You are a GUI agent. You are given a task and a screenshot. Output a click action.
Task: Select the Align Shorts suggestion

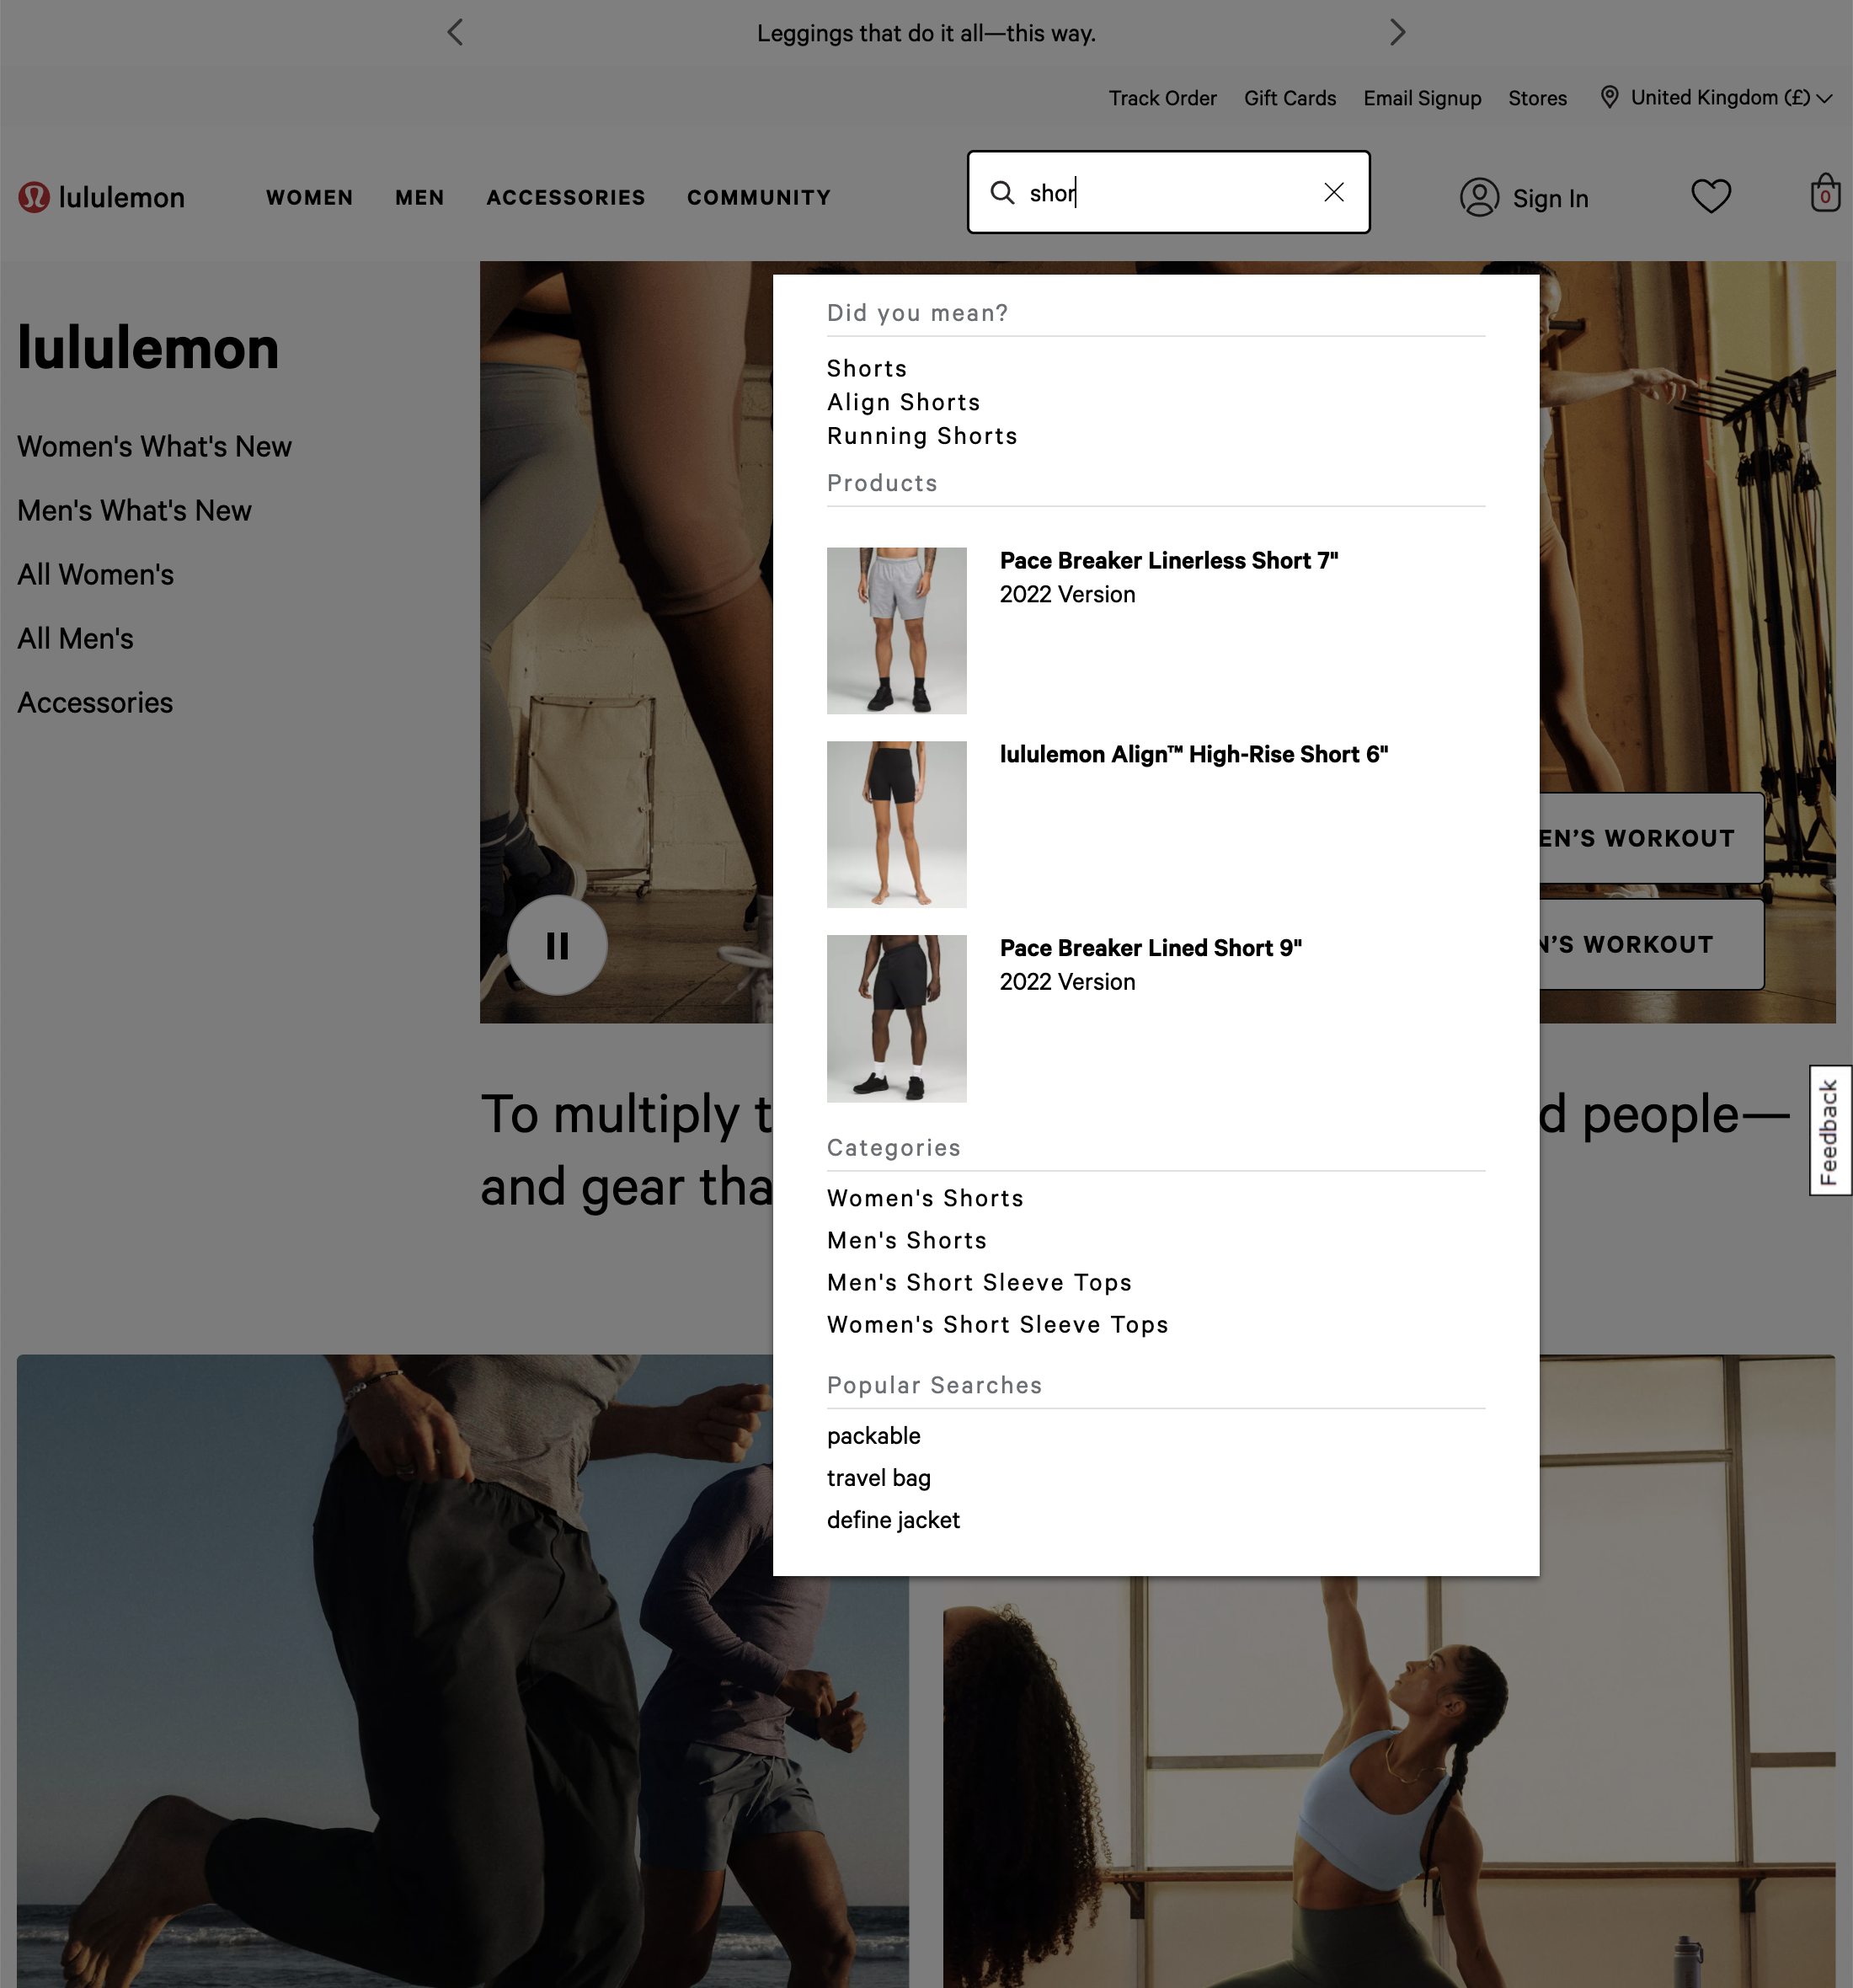pyautogui.click(x=902, y=402)
